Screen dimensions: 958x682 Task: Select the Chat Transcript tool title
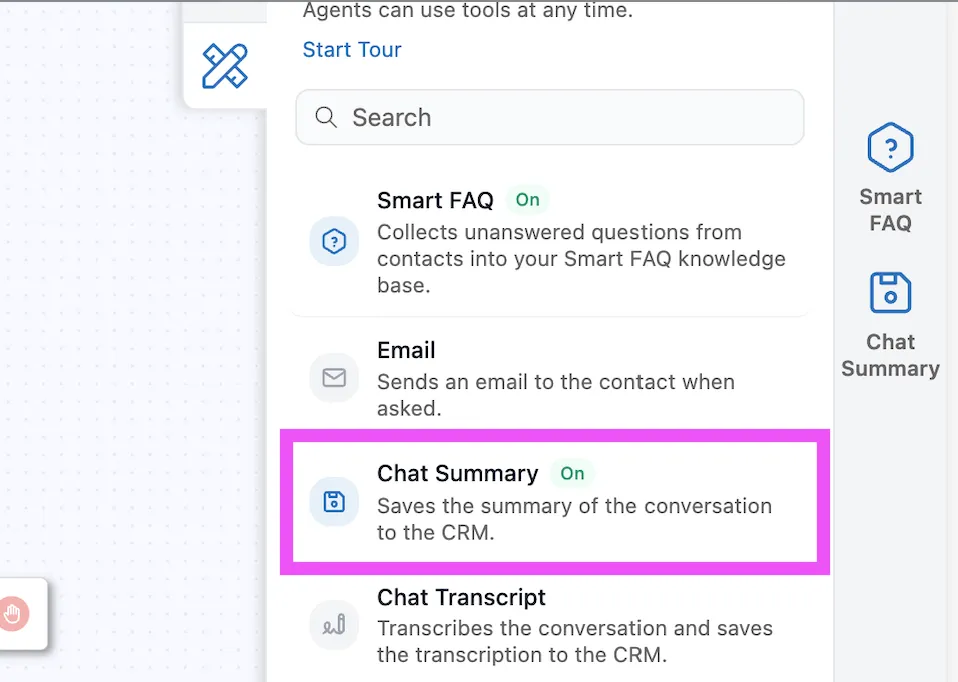[461, 597]
